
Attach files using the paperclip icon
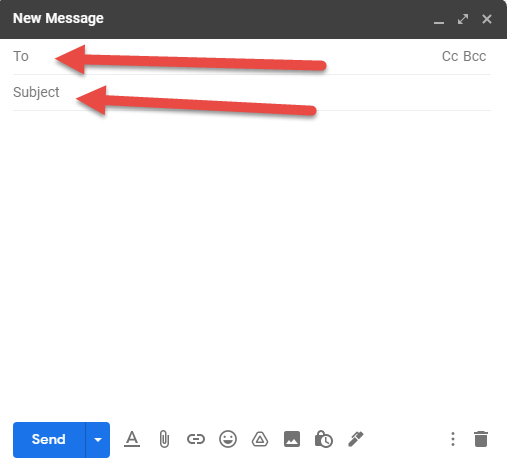point(164,439)
